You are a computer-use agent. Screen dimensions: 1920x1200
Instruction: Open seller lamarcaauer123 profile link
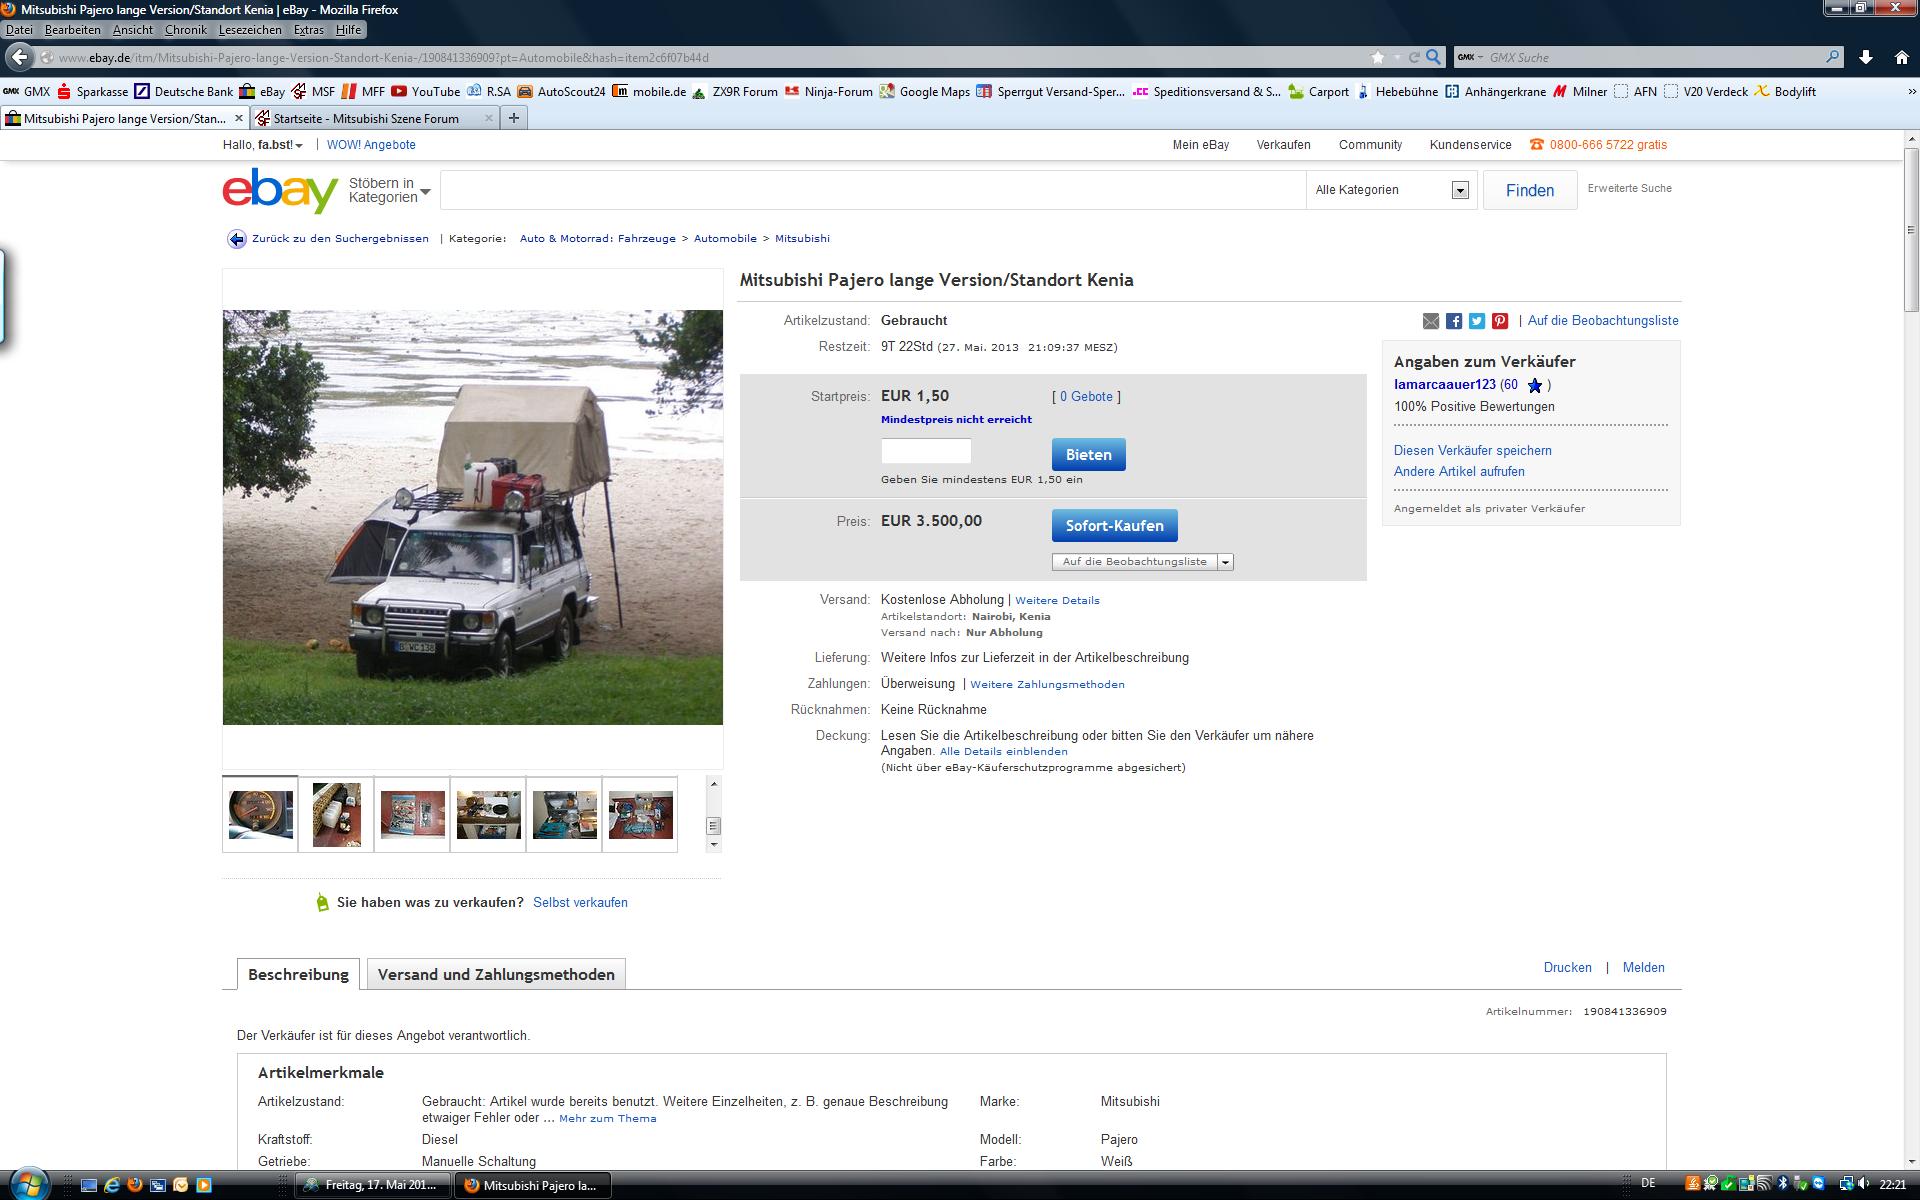[x=1444, y=385]
